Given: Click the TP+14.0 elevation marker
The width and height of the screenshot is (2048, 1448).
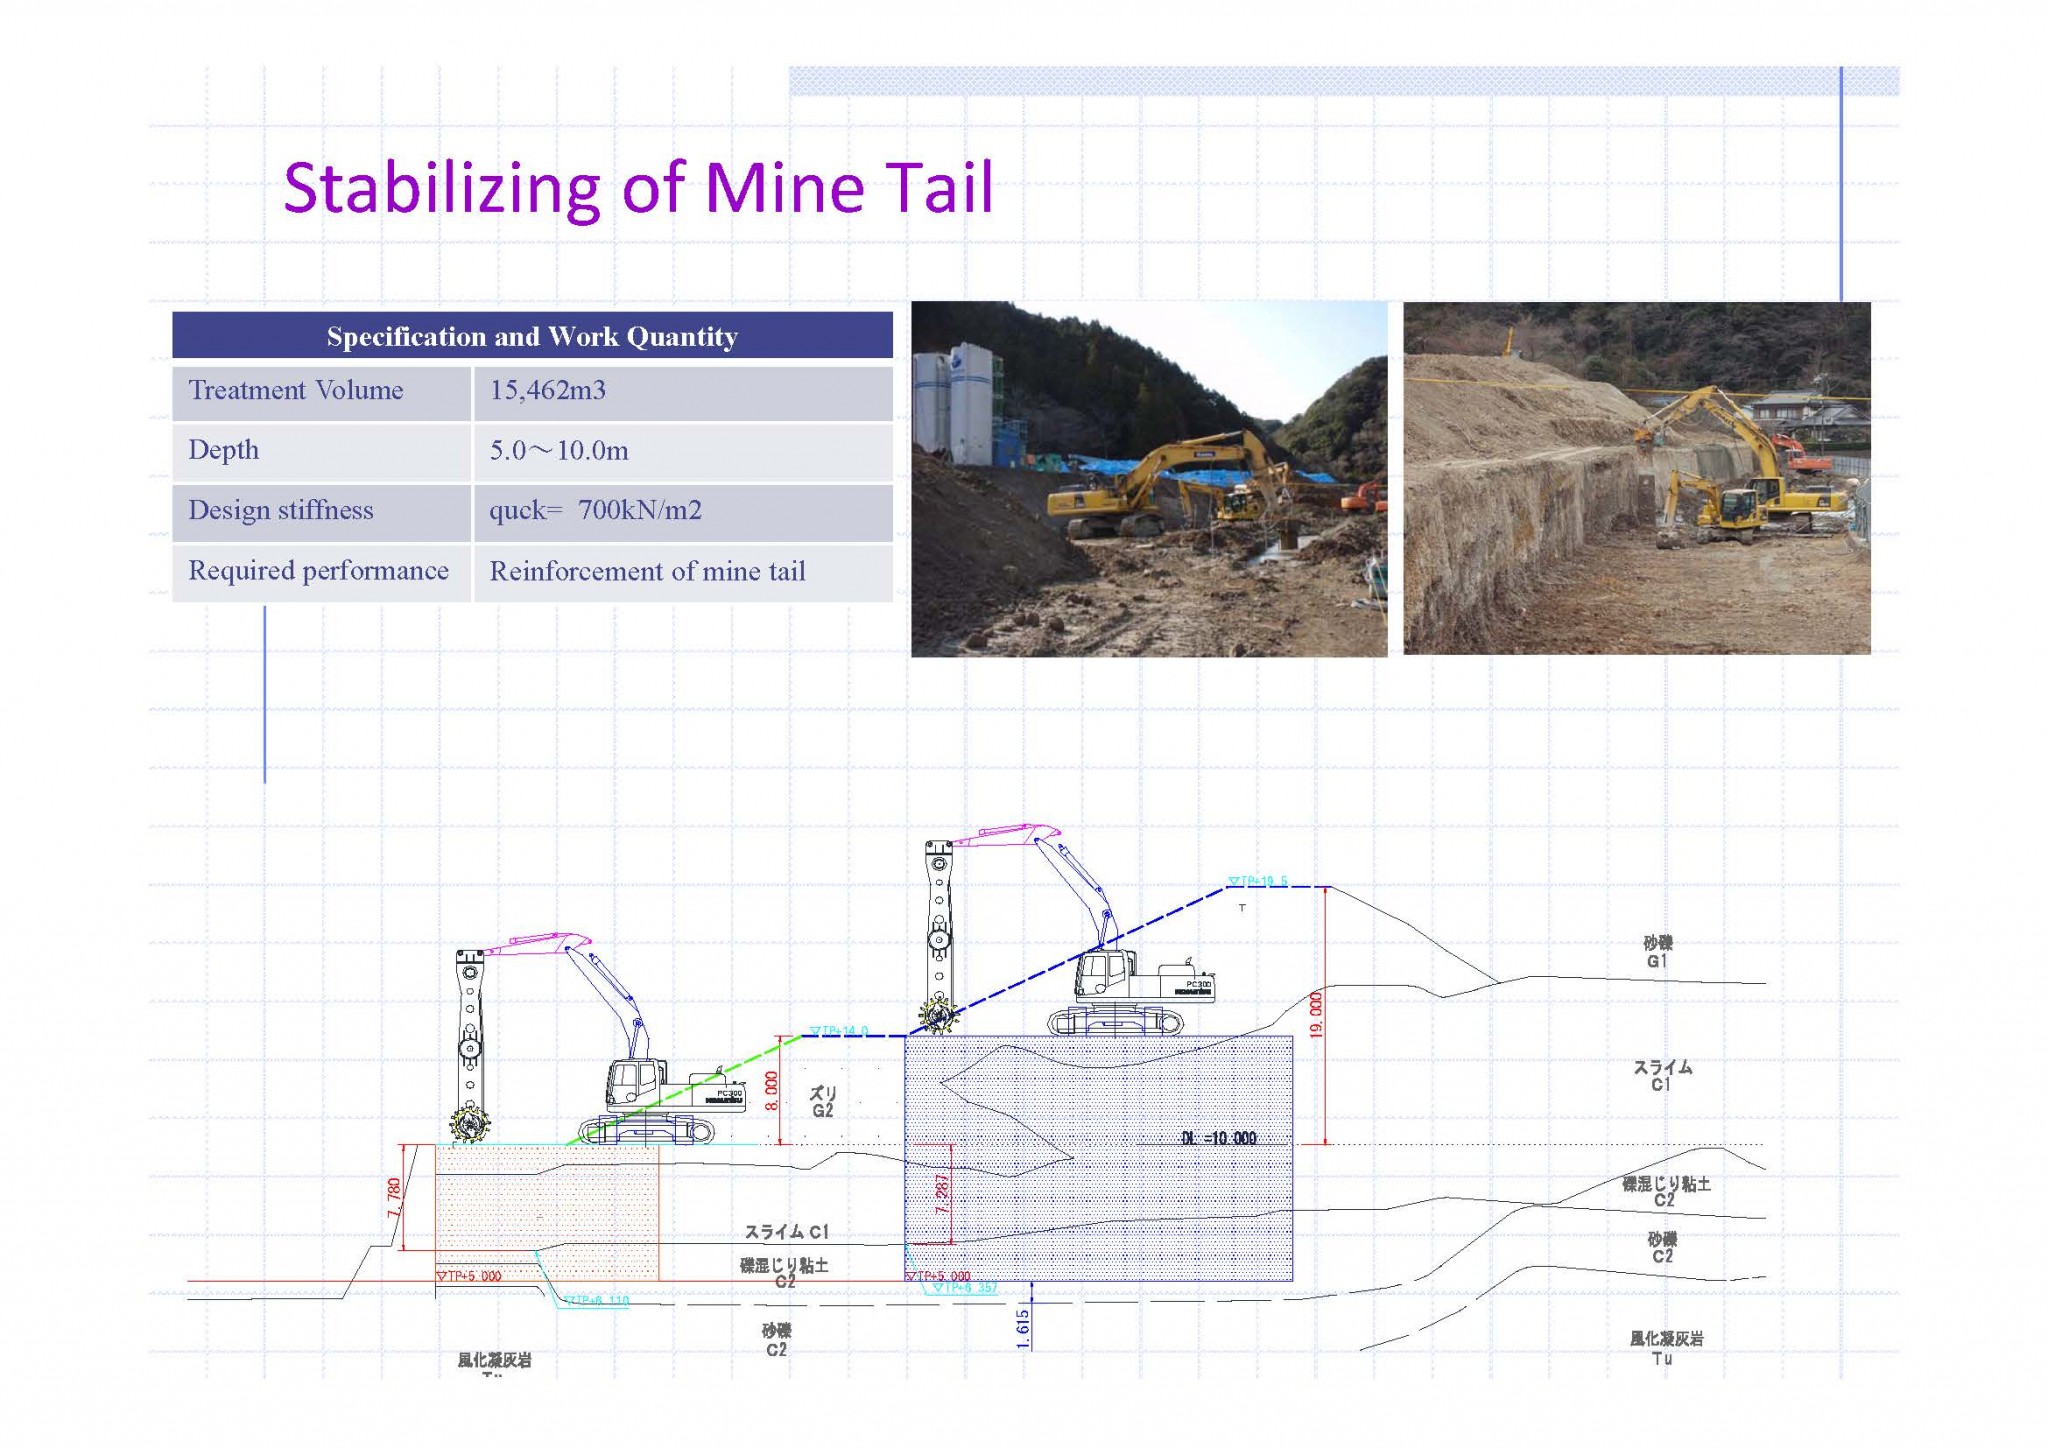Looking at the screenshot, I should tap(839, 1030).
